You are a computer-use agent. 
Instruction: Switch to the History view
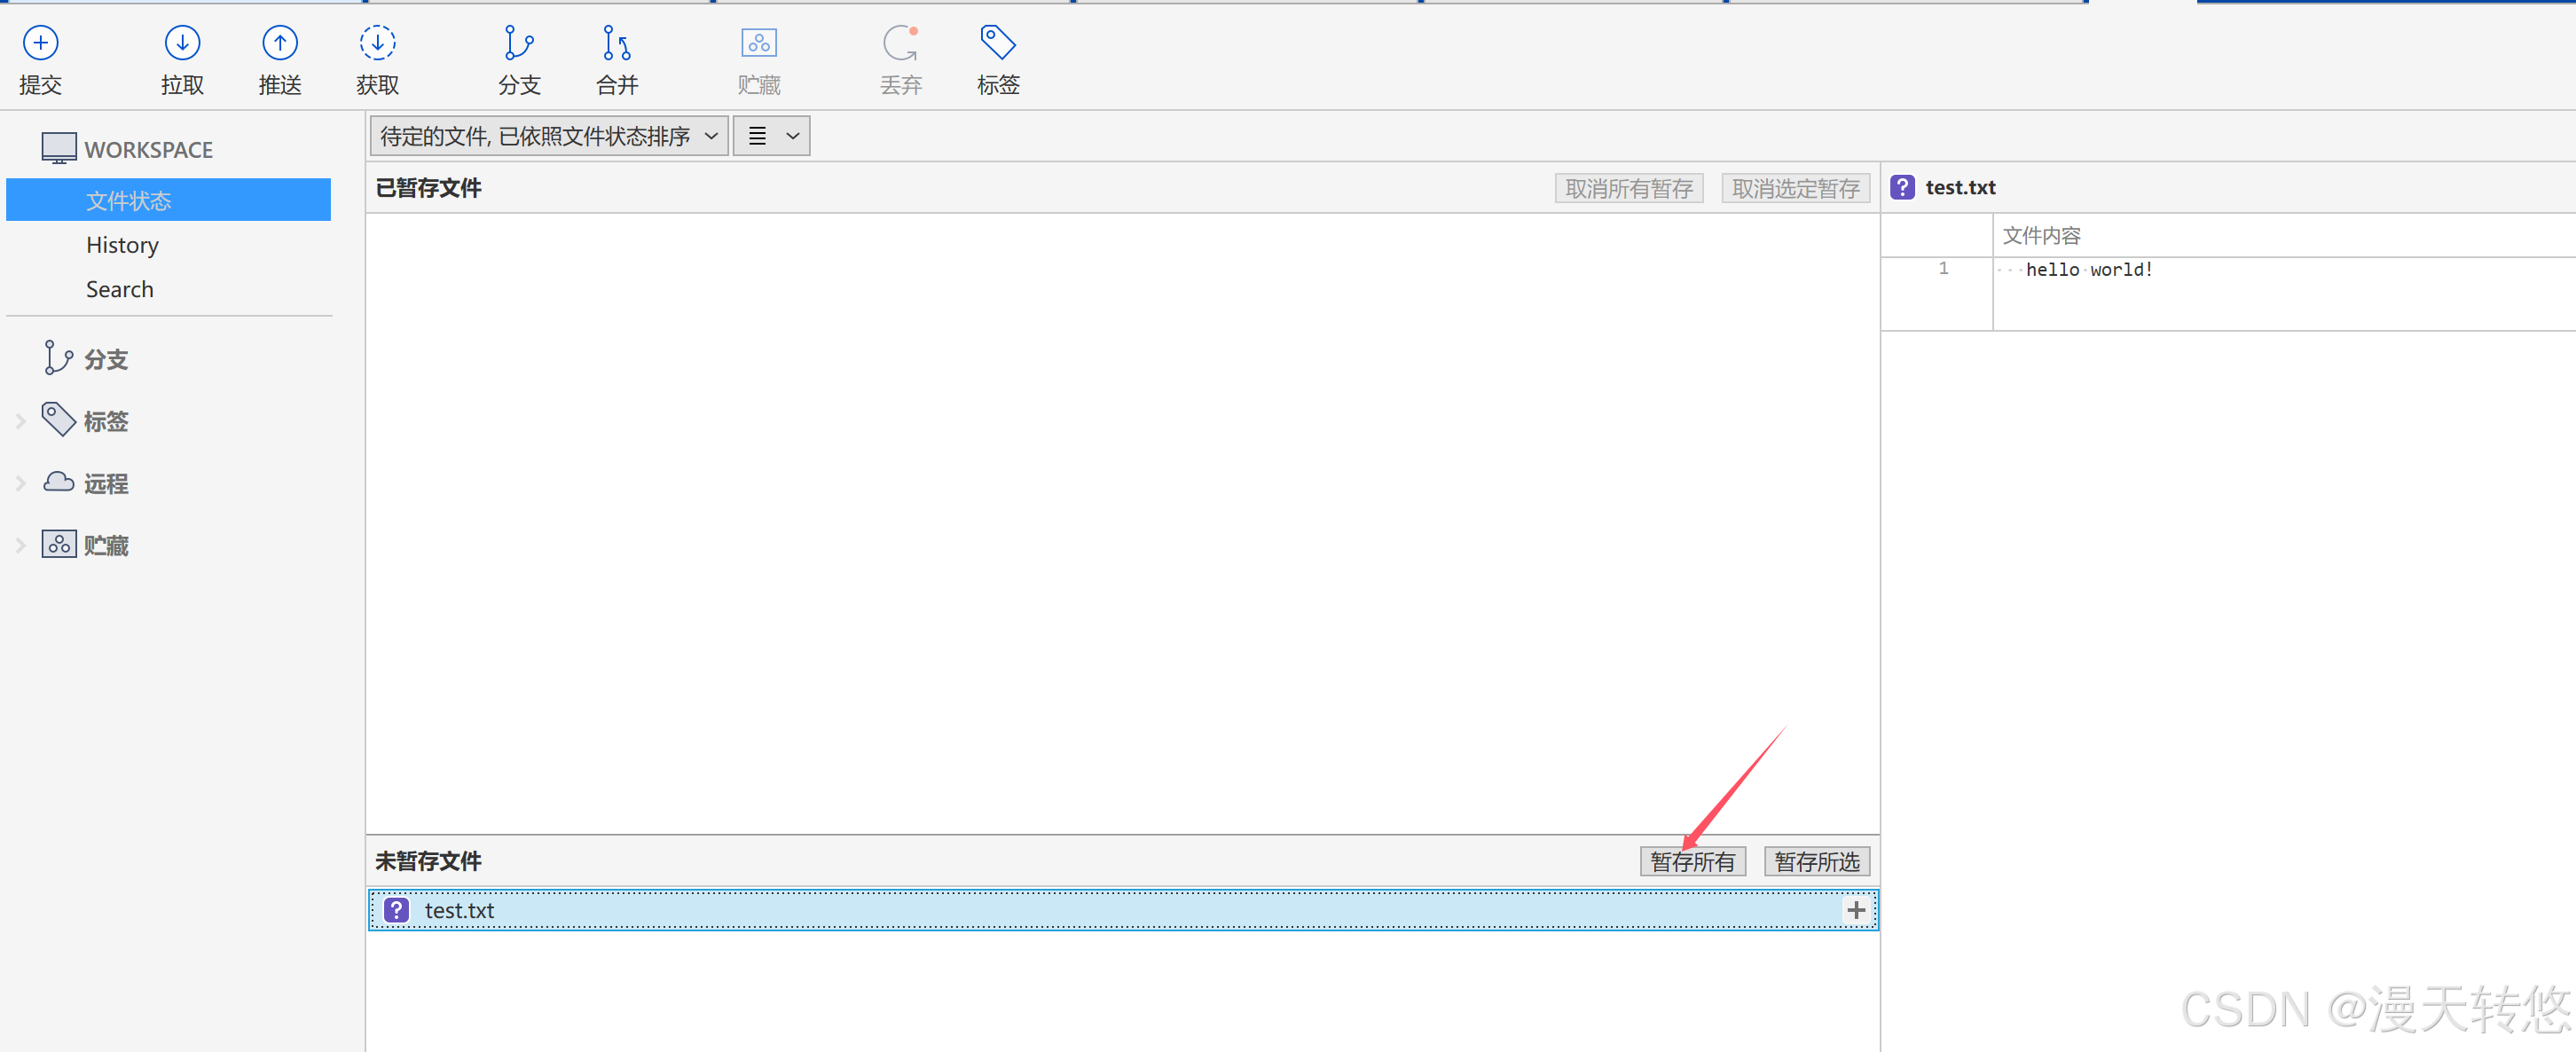point(122,245)
